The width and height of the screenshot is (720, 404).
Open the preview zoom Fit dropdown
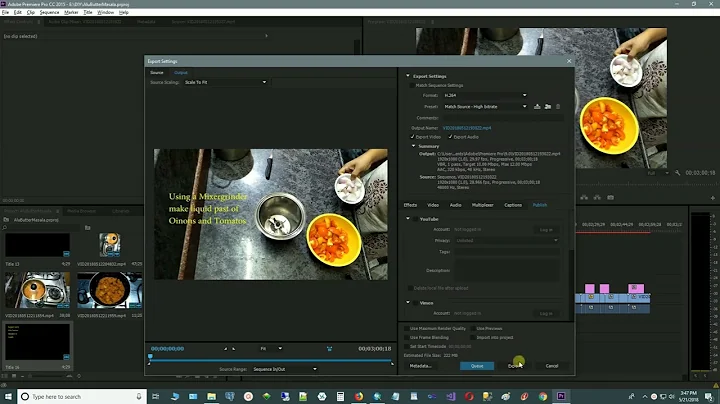tap(271, 349)
